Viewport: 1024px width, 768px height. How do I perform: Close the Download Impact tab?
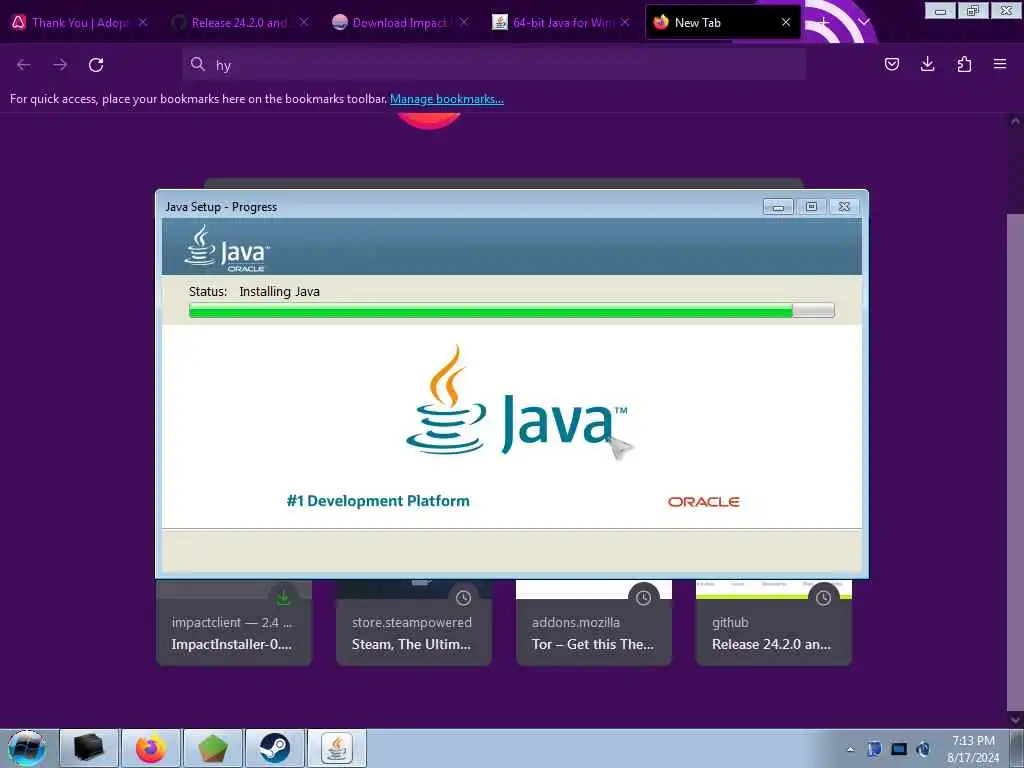point(464,23)
